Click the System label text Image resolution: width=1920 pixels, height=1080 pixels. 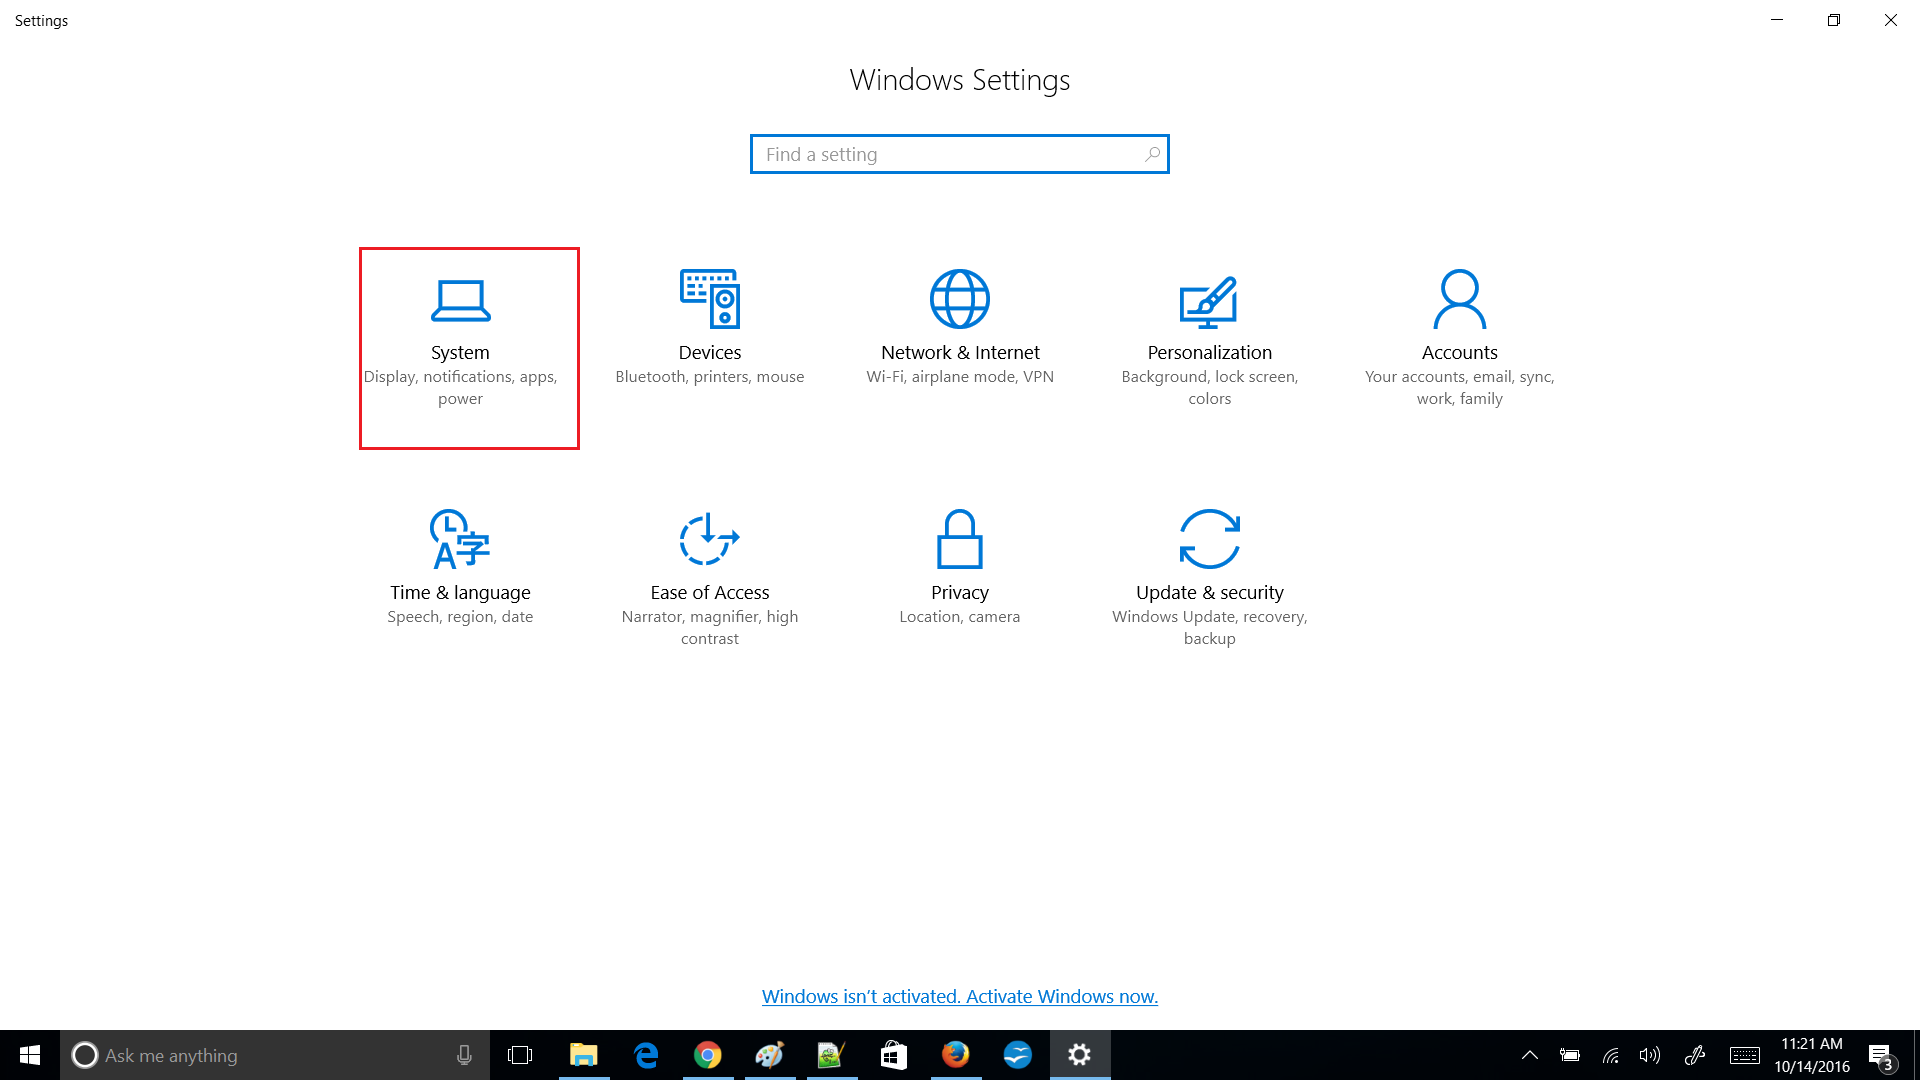coord(460,352)
